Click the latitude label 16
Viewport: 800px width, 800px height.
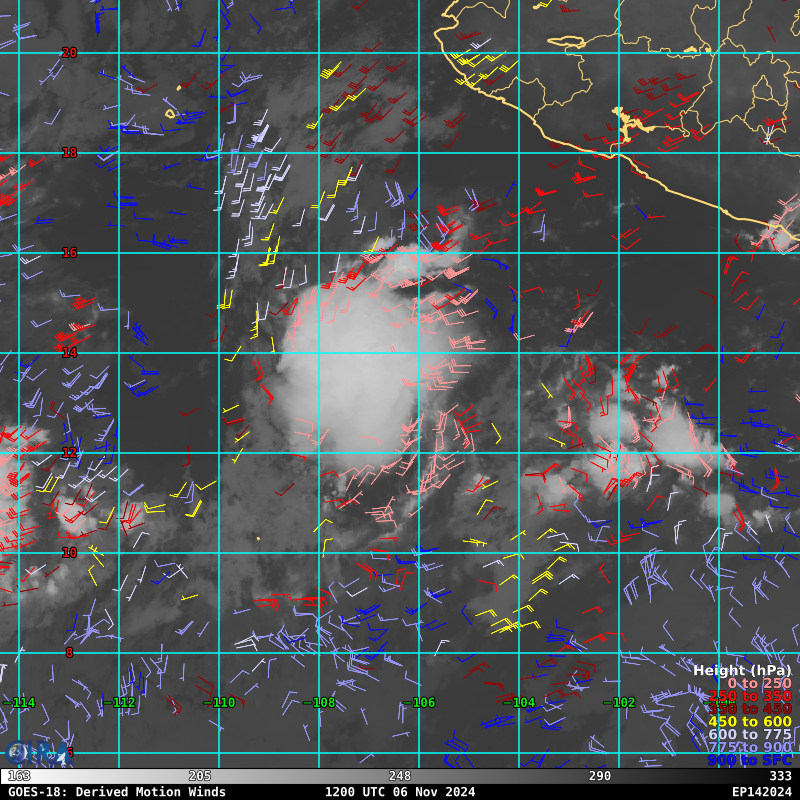(69, 253)
